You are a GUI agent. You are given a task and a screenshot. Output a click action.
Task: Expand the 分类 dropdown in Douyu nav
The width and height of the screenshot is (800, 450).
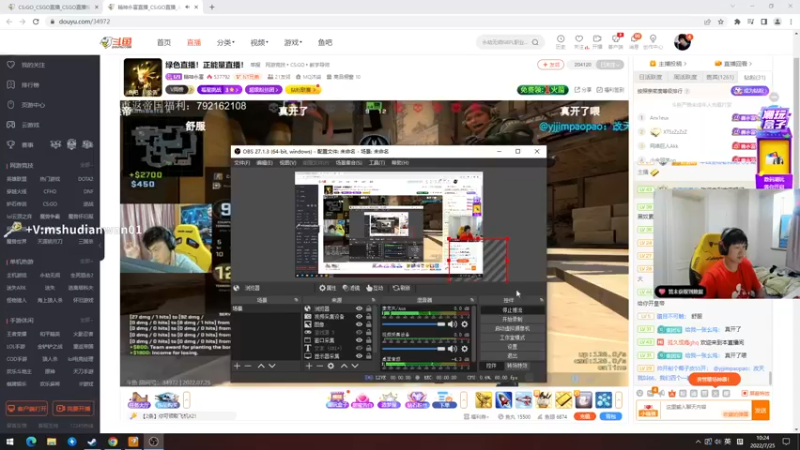point(226,42)
